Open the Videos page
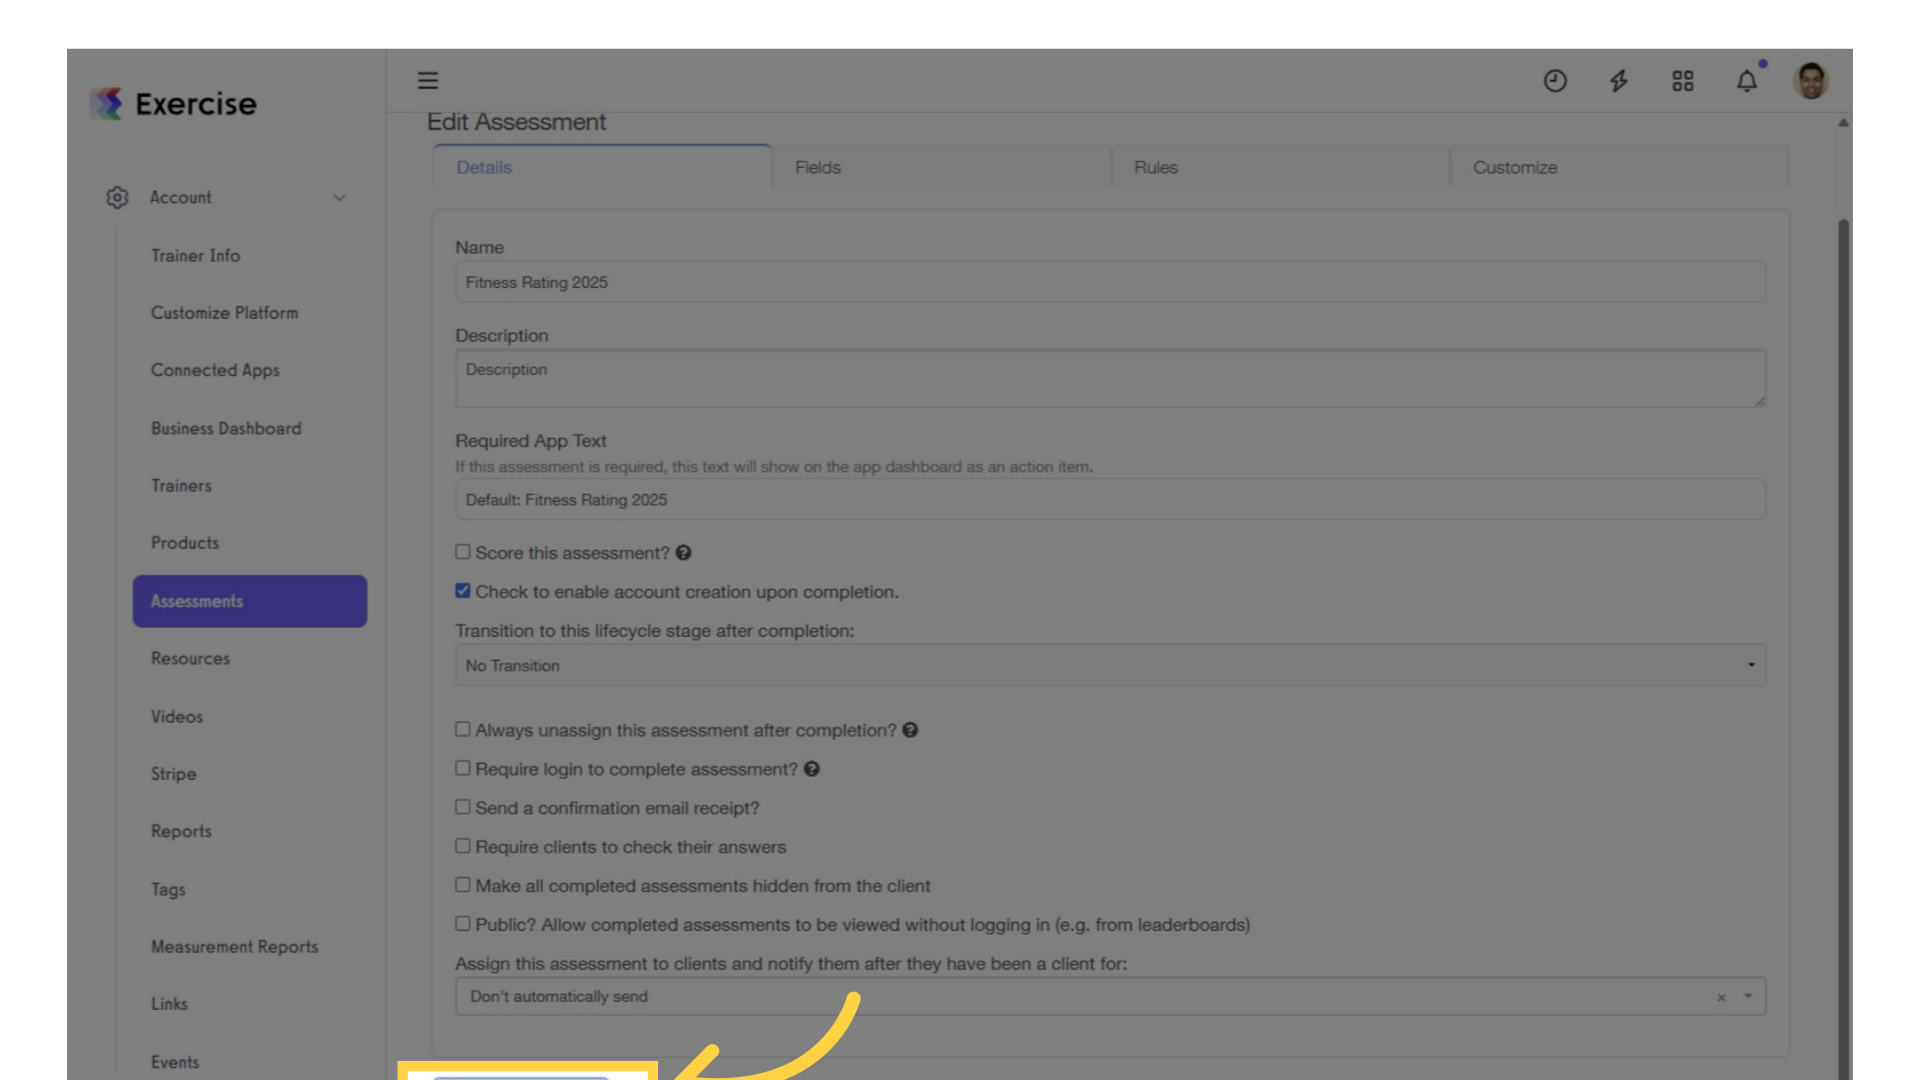This screenshot has height=1080, width=1920. click(177, 717)
